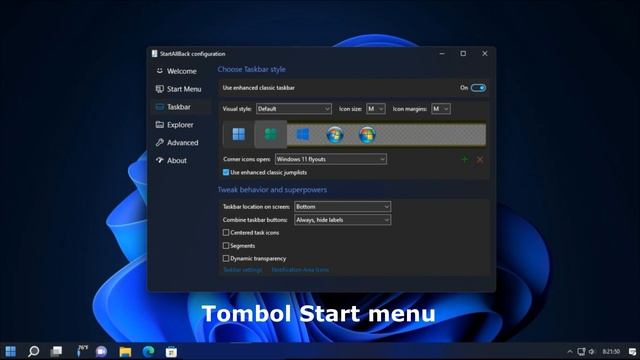Launch Microsoft Edge from taskbar

point(148,351)
